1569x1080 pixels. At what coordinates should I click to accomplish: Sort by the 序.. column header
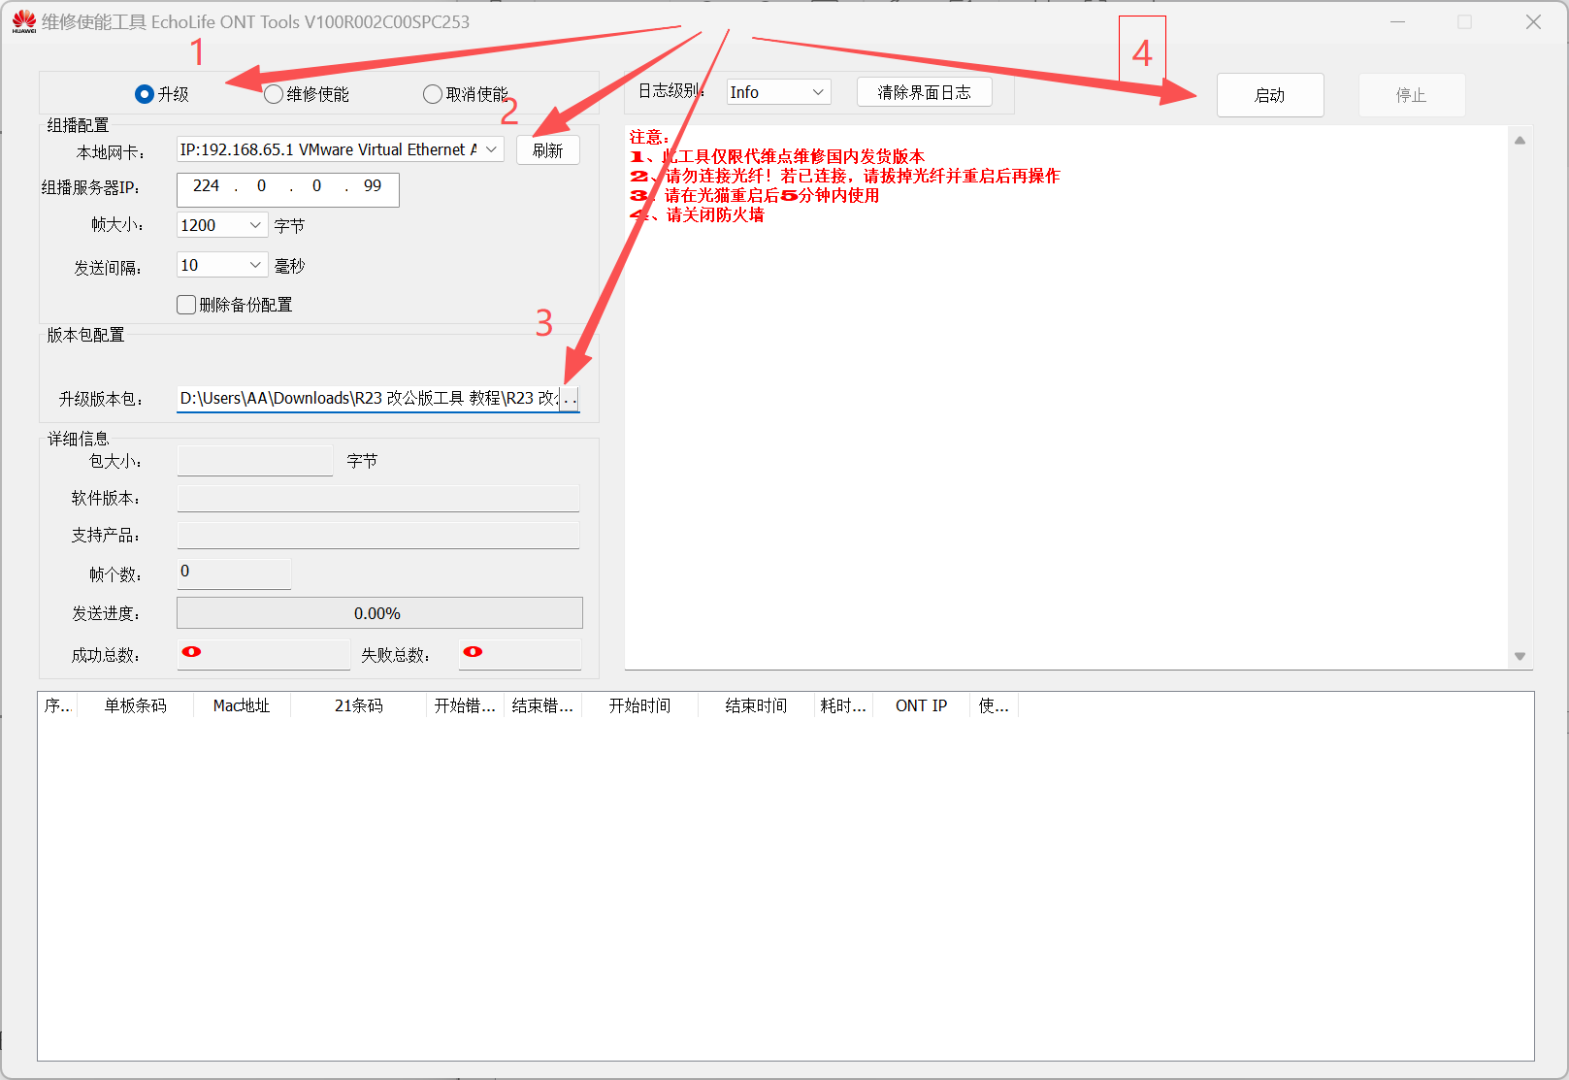(58, 706)
